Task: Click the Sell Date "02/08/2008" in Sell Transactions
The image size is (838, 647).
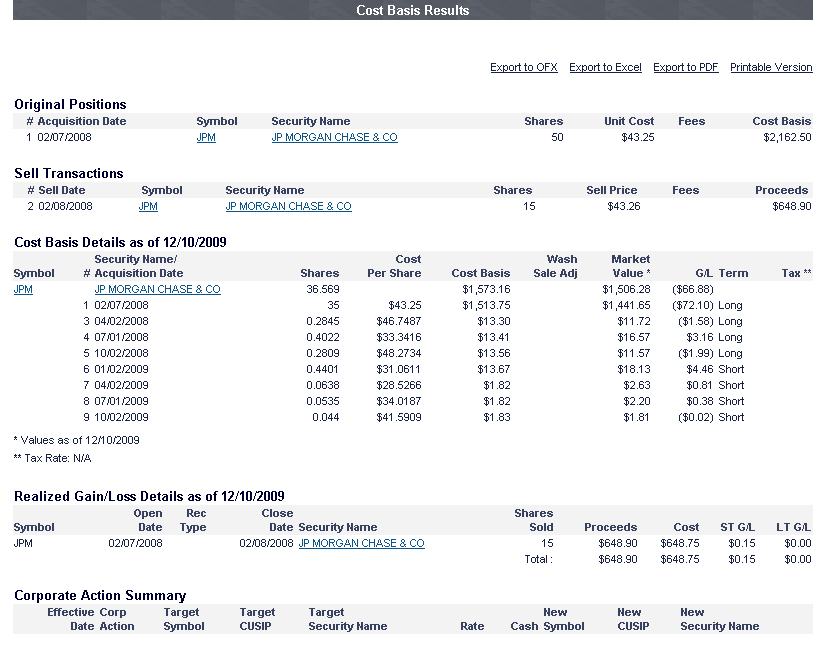Action: [x=65, y=206]
